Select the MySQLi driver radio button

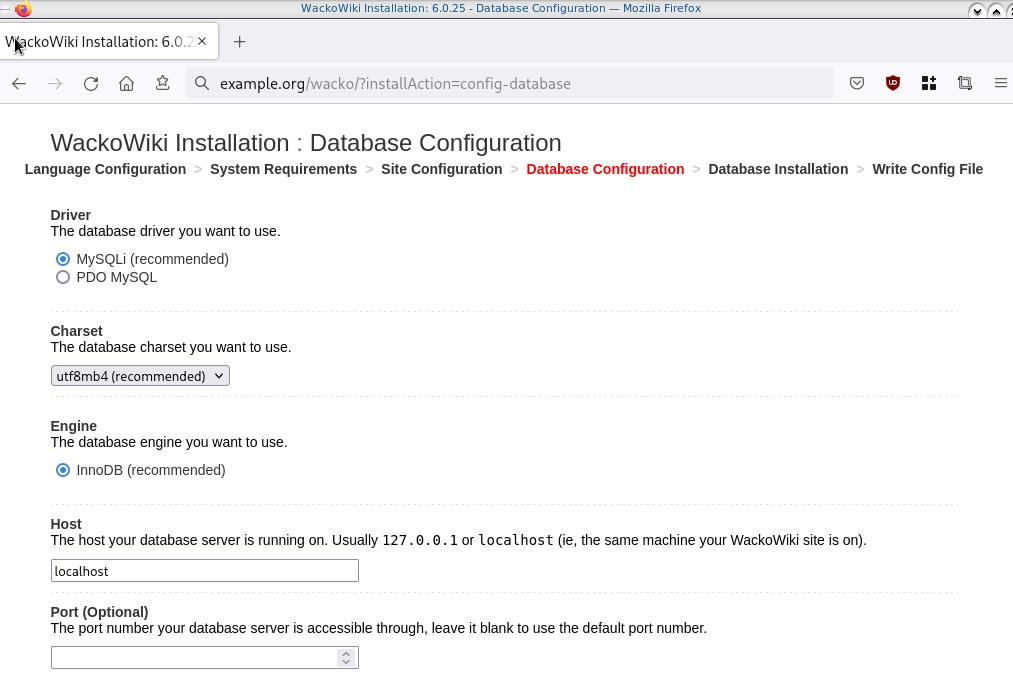click(63, 259)
